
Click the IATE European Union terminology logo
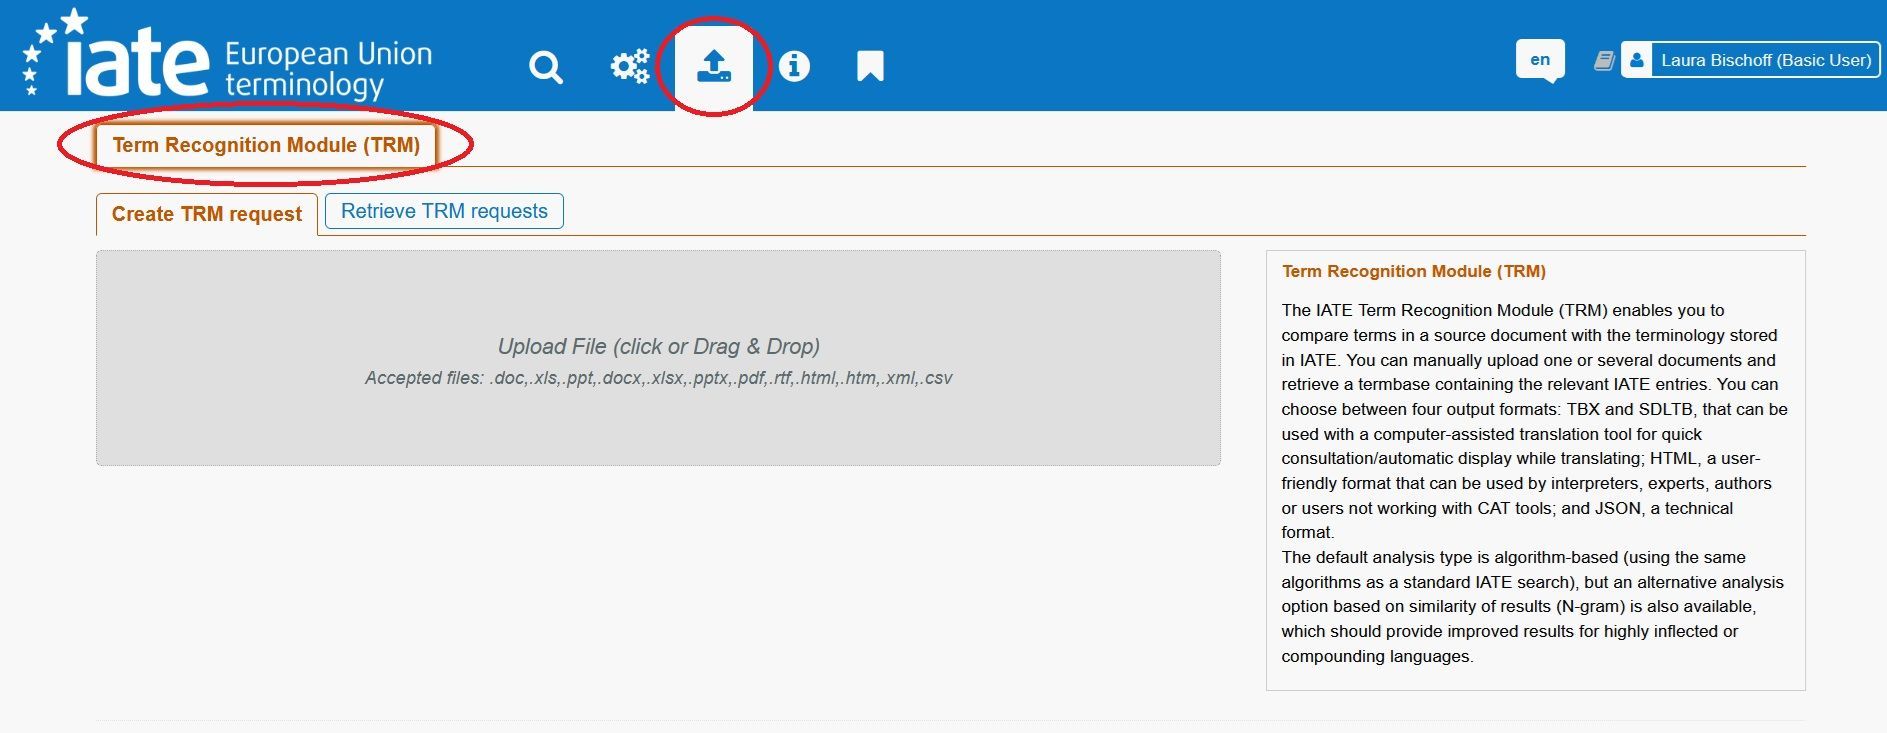click(x=228, y=55)
